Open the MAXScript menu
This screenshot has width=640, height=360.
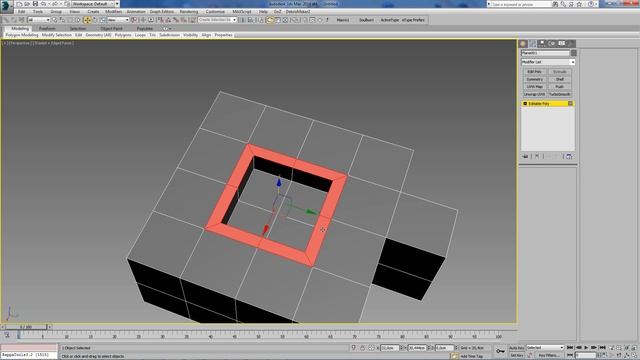(x=242, y=12)
